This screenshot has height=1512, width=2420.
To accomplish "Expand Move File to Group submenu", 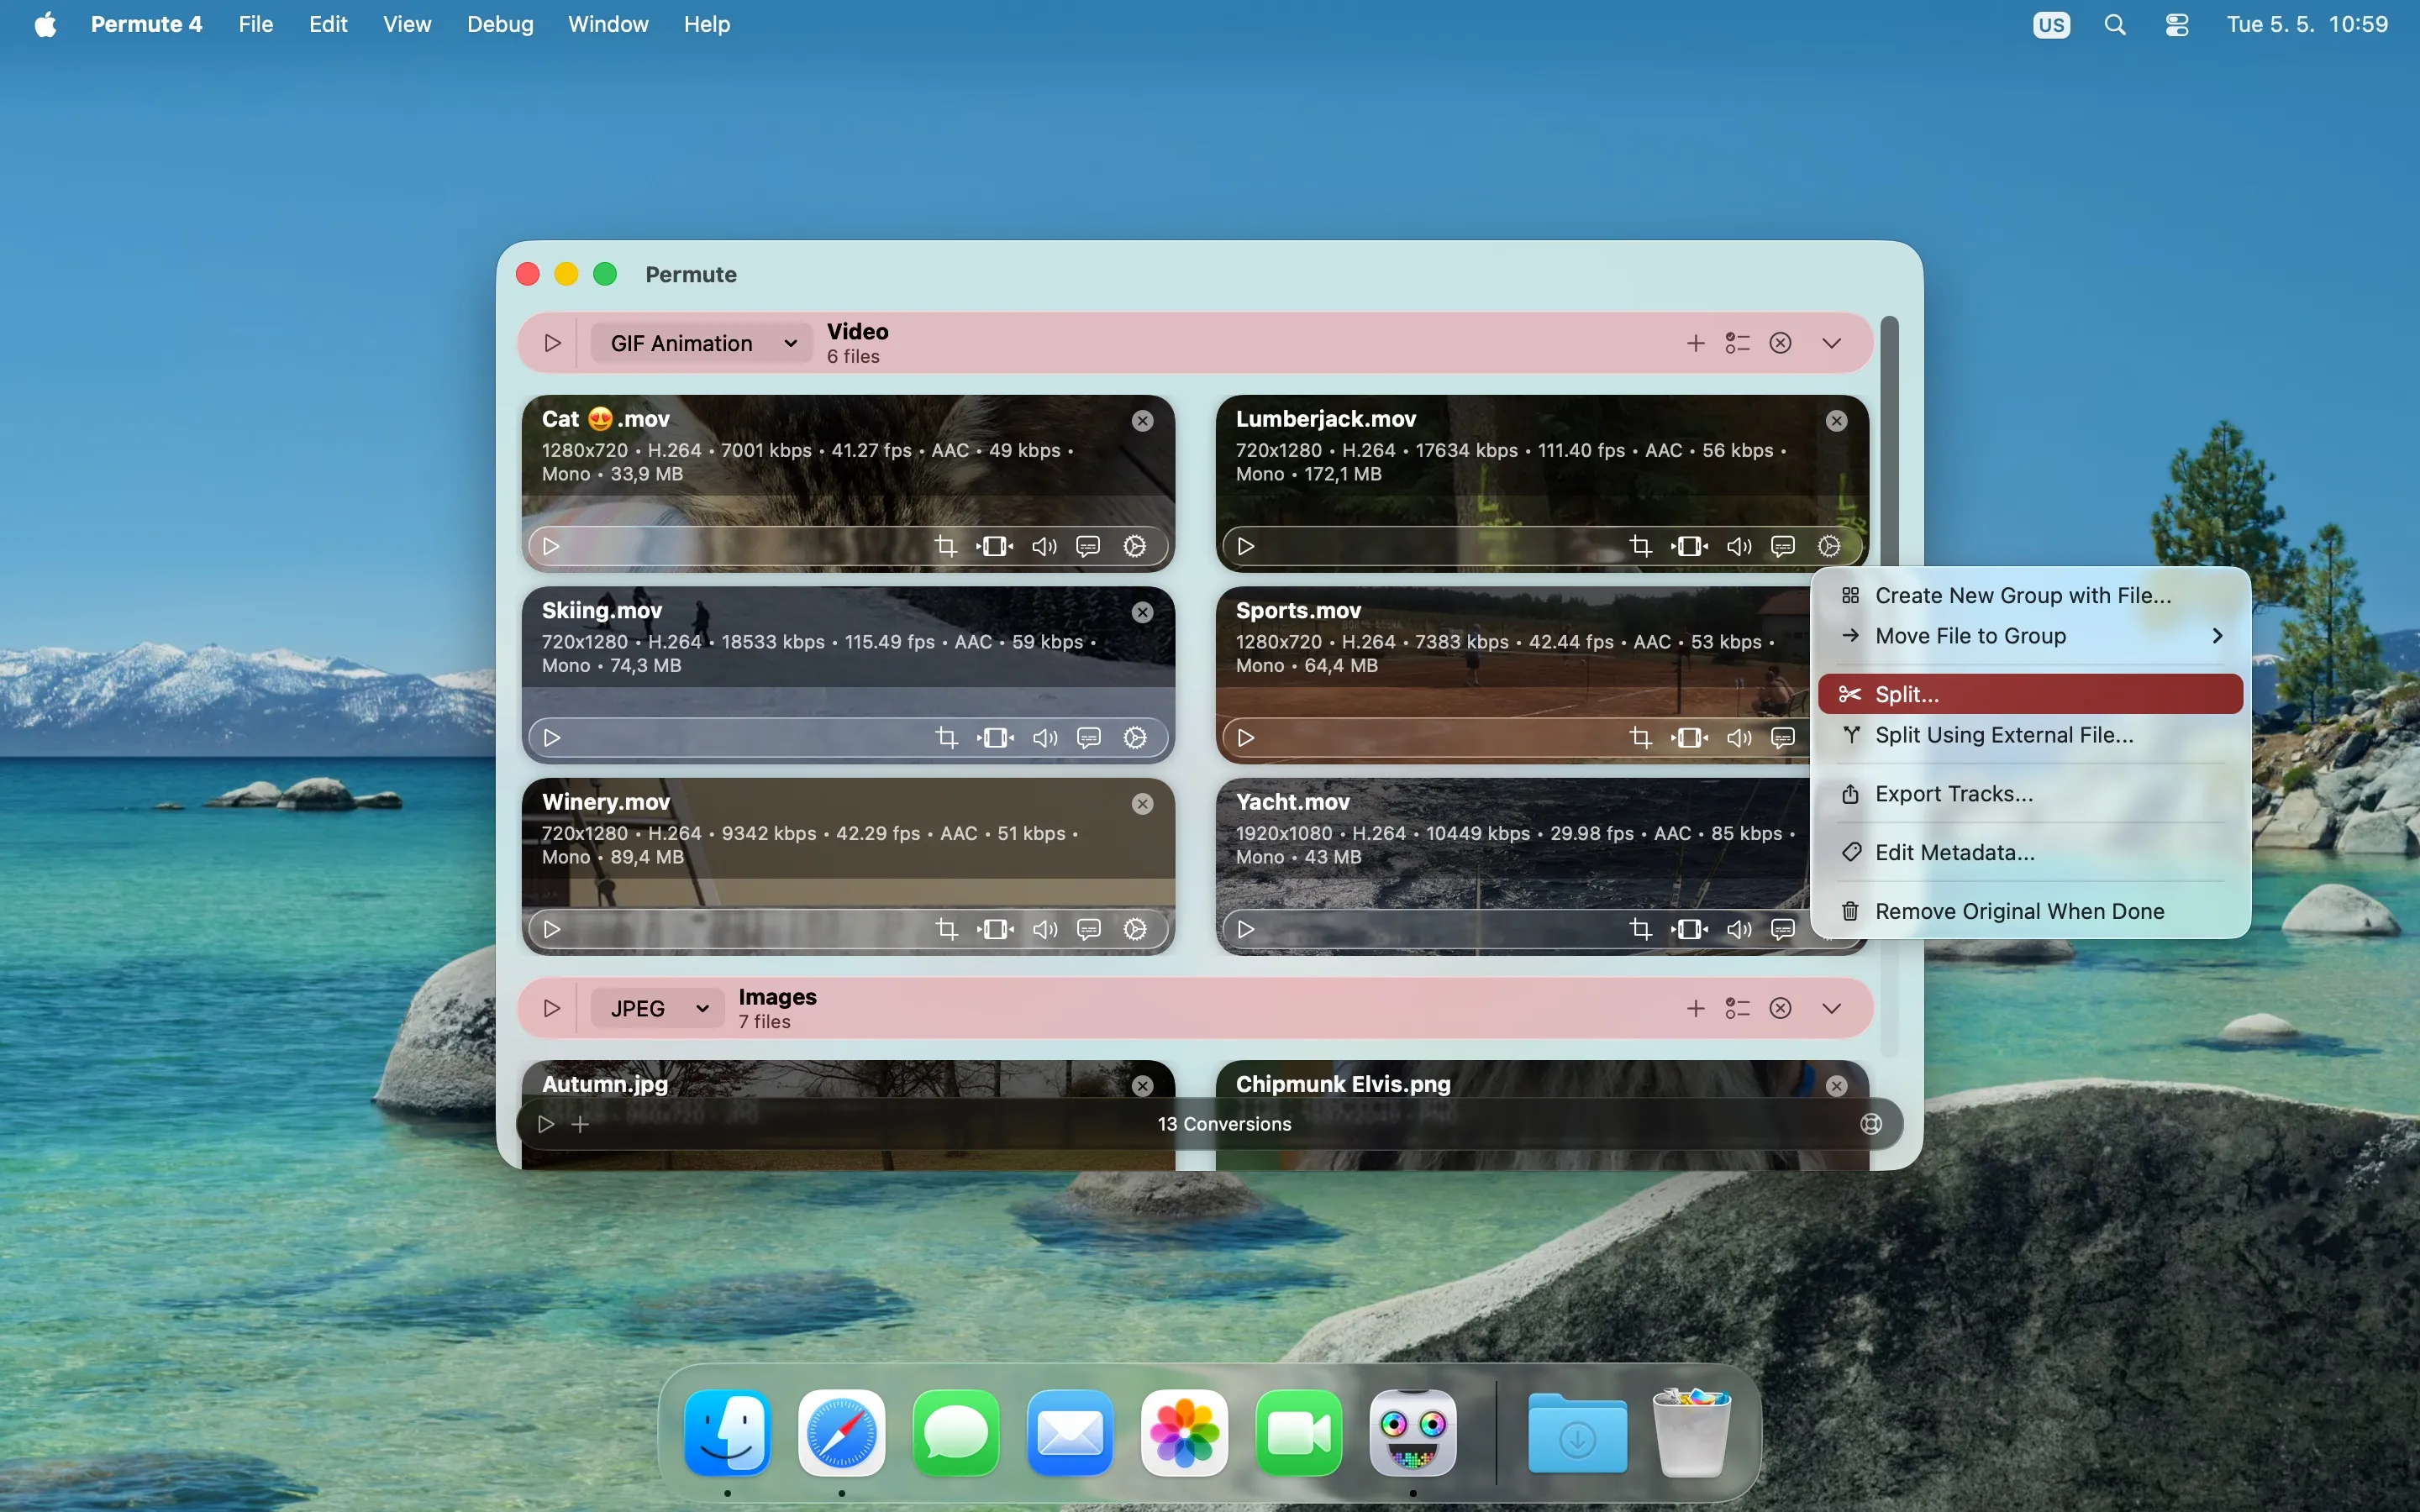I will tap(2031, 636).
